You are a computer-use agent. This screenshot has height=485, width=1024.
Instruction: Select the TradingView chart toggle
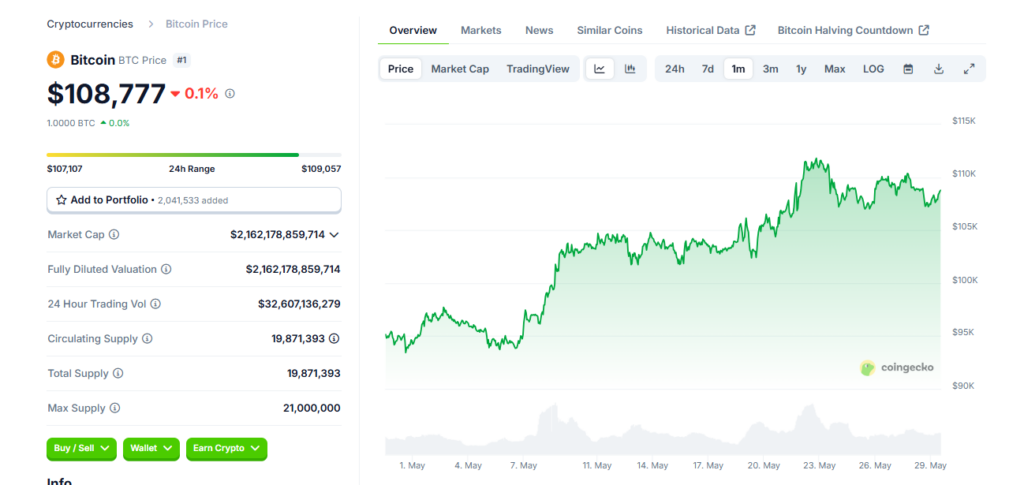pos(538,69)
